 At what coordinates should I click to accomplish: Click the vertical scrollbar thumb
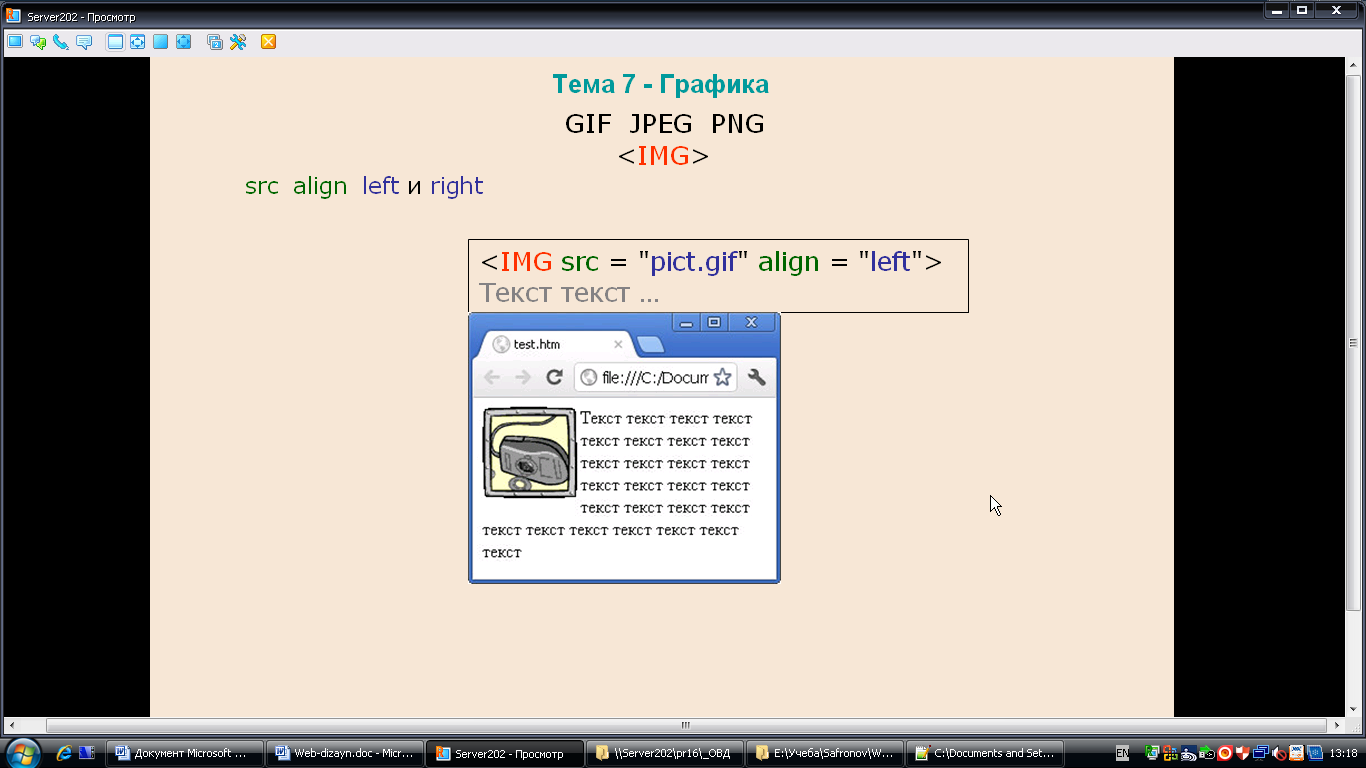tap(1354, 343)
